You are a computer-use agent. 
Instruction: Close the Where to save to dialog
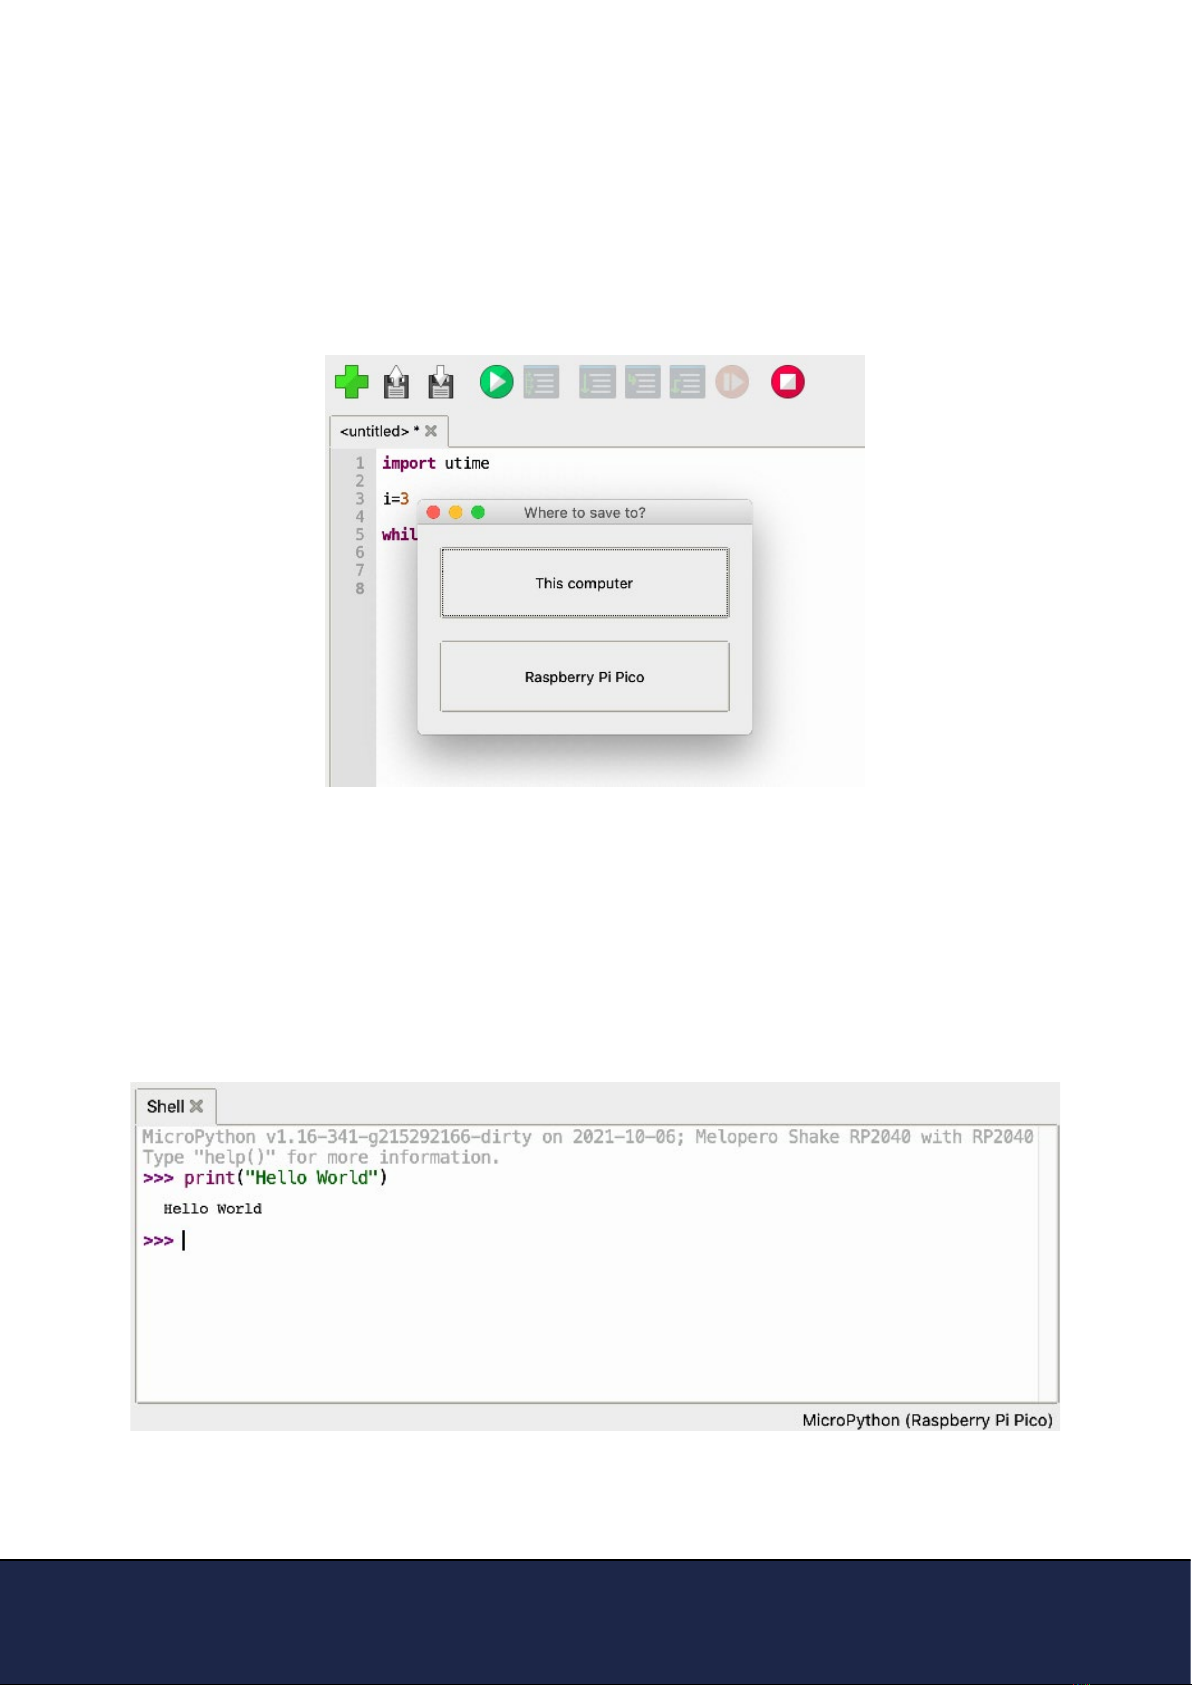tap(433, 512)
